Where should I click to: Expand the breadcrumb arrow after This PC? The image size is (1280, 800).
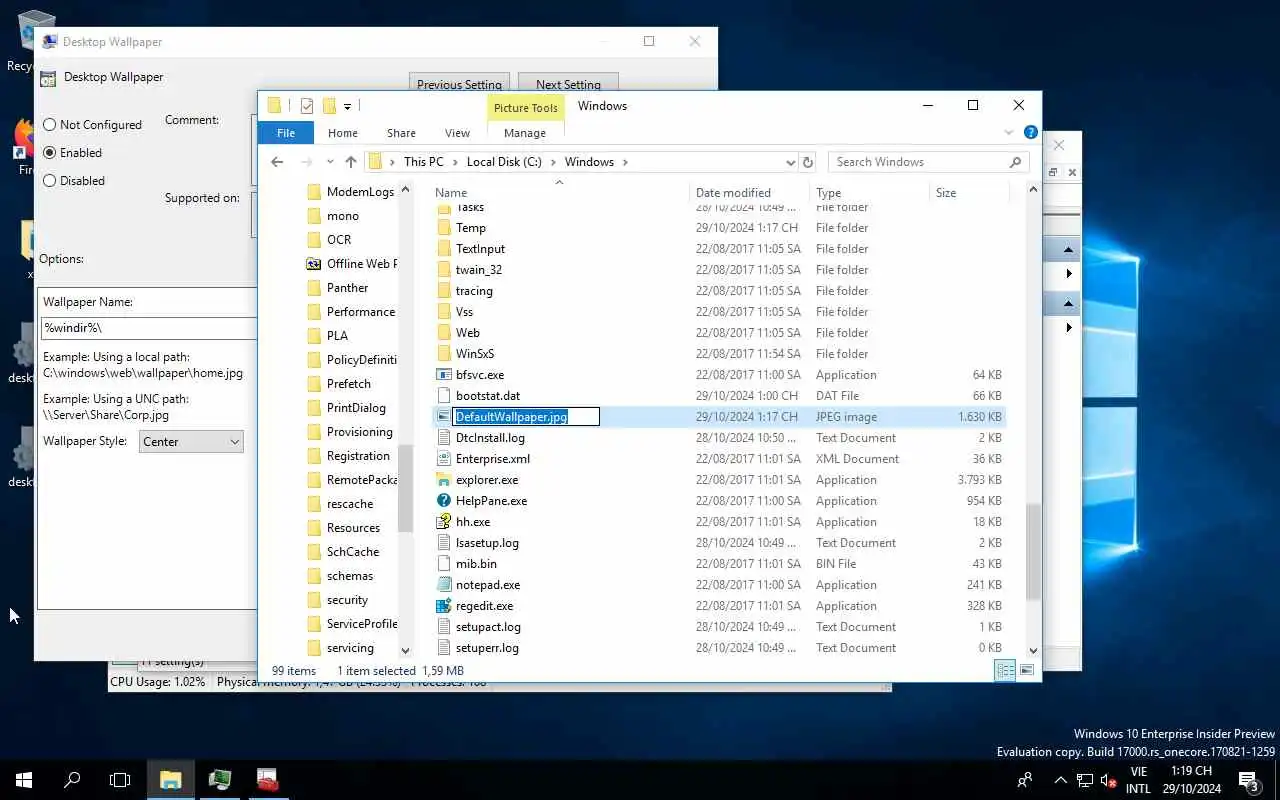[455, 162]
